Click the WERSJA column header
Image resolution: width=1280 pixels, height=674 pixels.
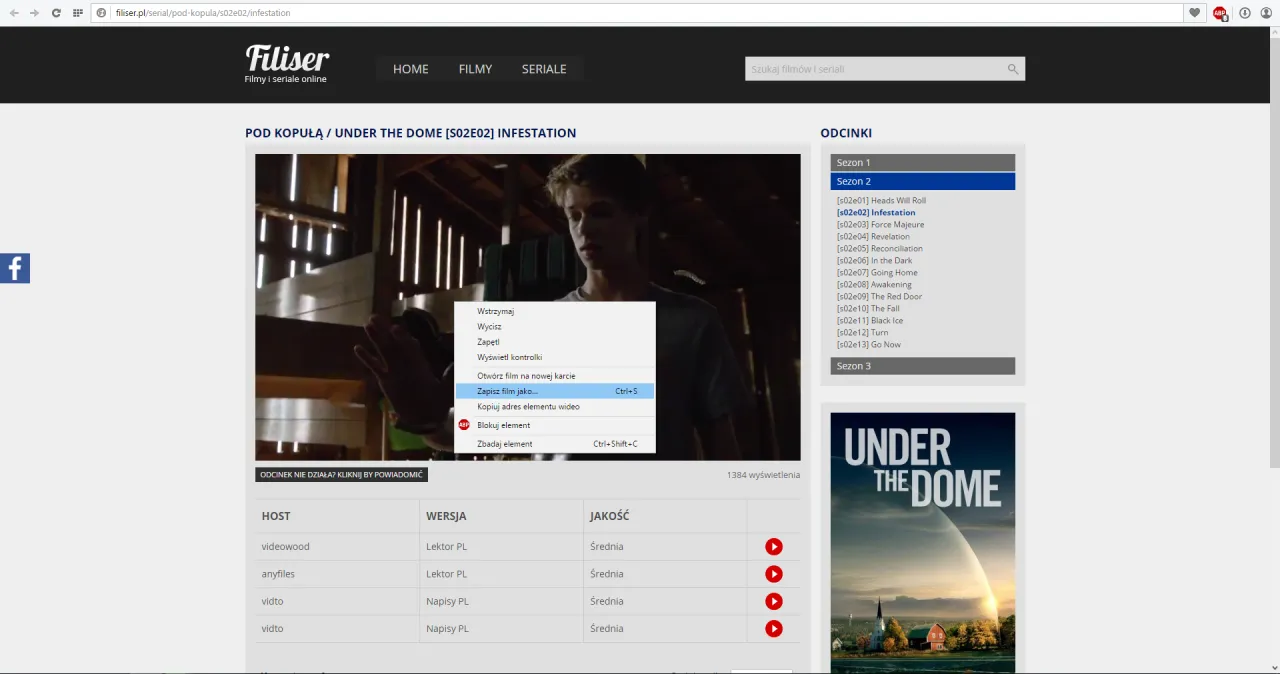click(x=446, y=516)
